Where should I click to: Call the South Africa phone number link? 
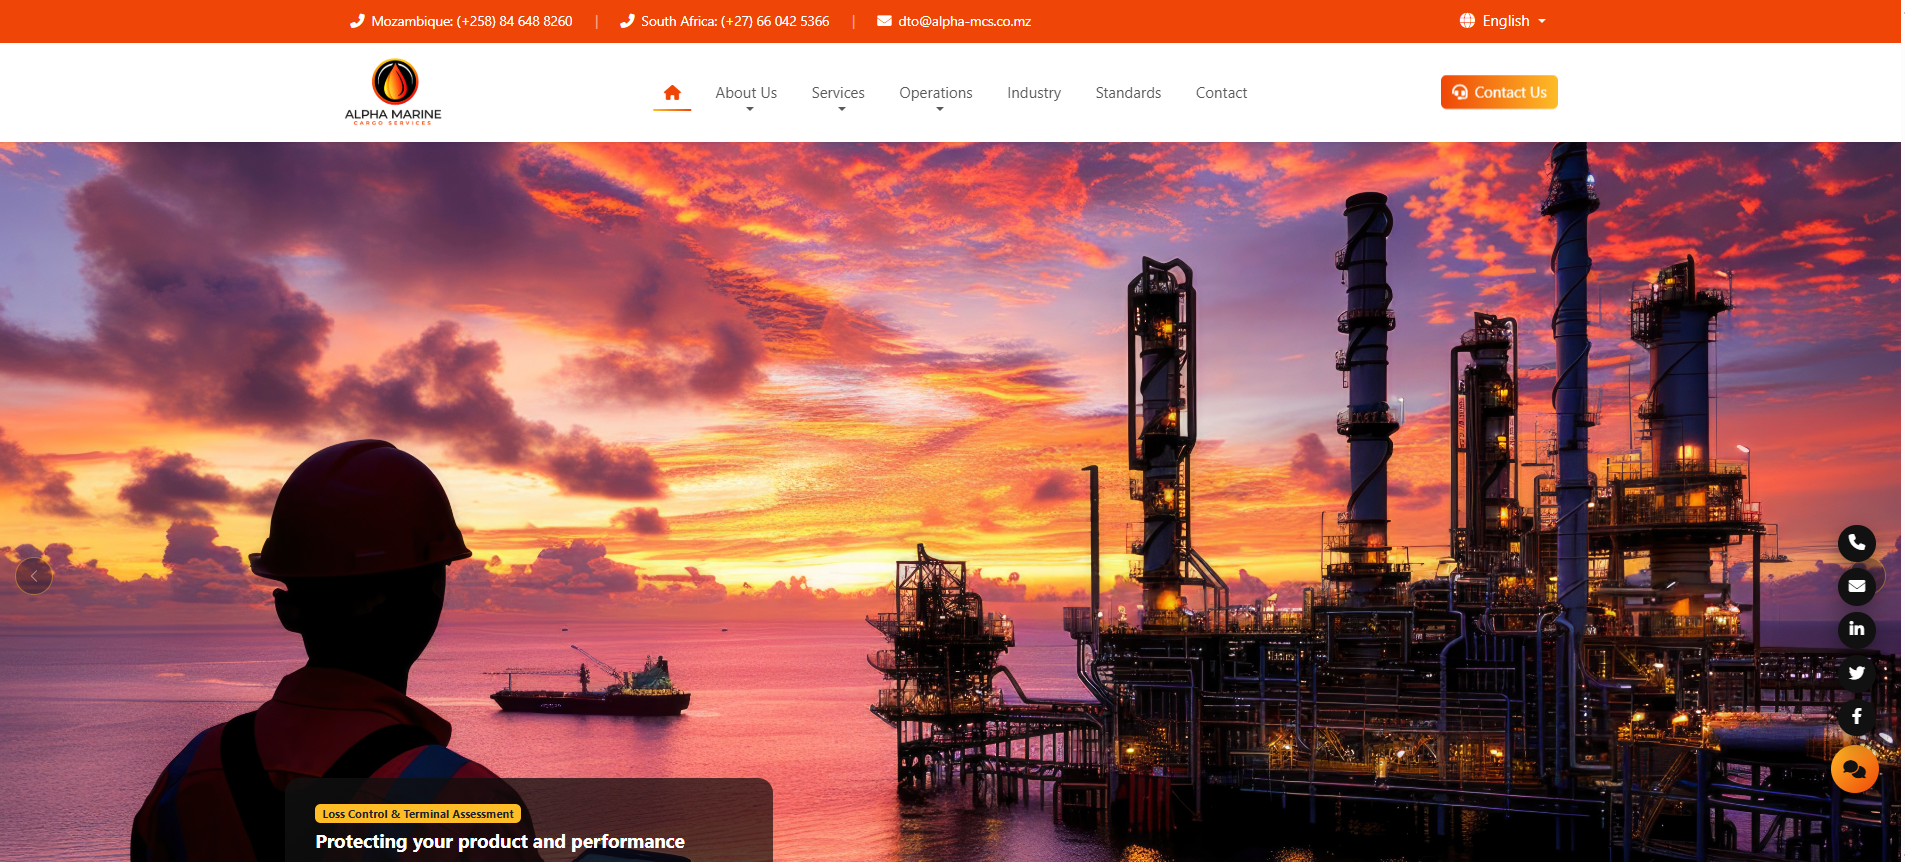(x=735, y=21)
